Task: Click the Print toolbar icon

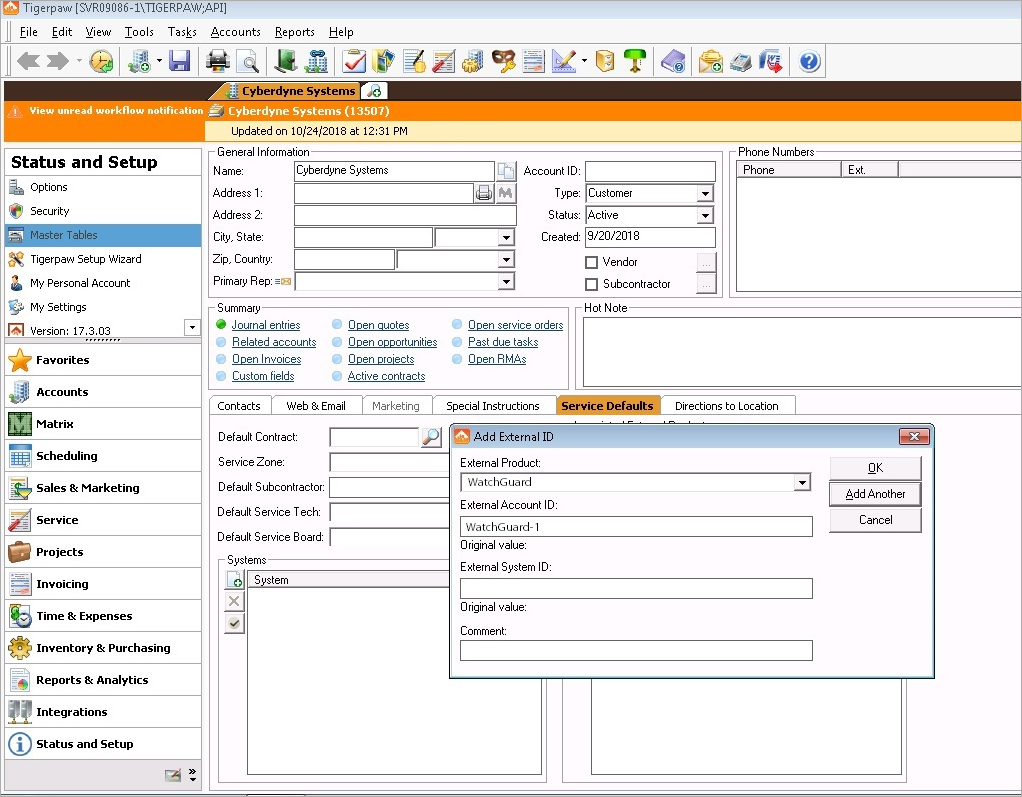Action: click(217, 61)
